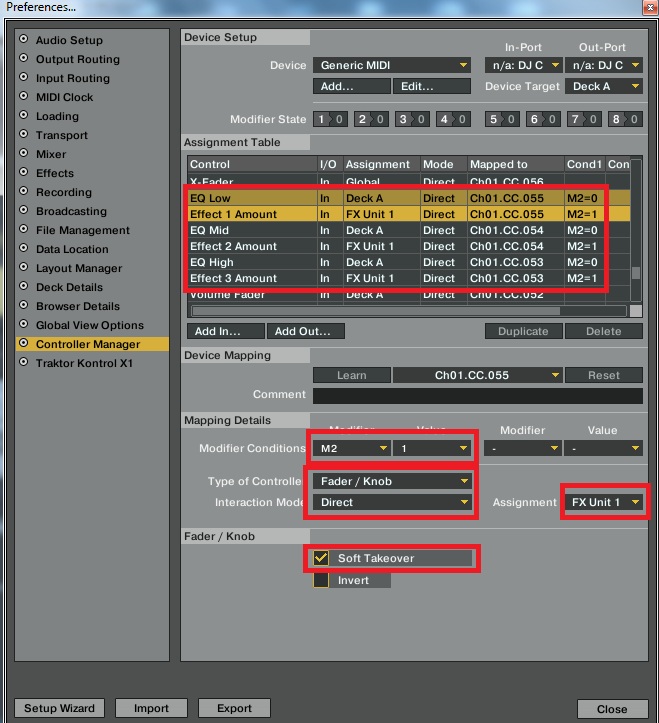Open the second modifier Value dropdown
Screen dimensions: 659x723
point(603,448)
